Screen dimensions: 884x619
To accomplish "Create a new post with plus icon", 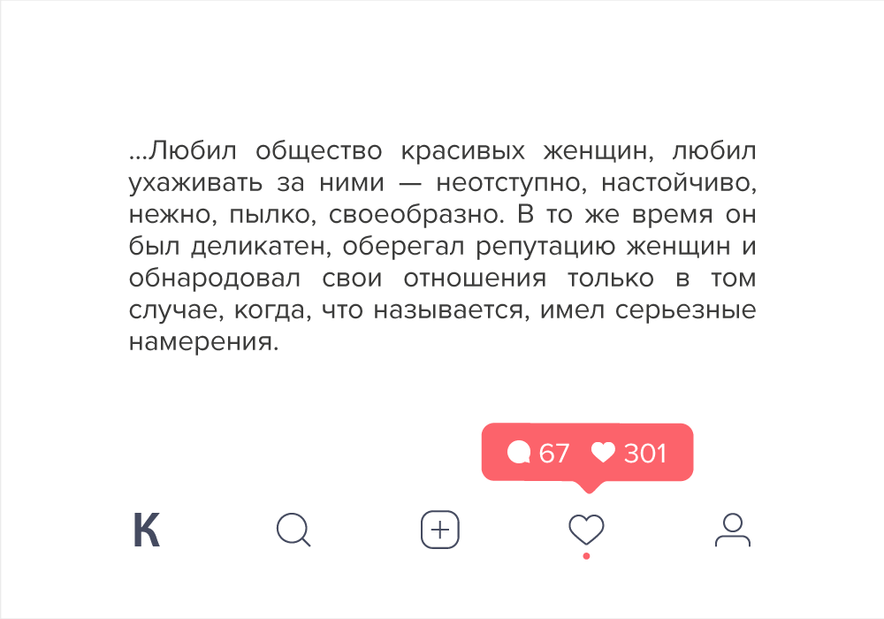I will tap(440, 530).
